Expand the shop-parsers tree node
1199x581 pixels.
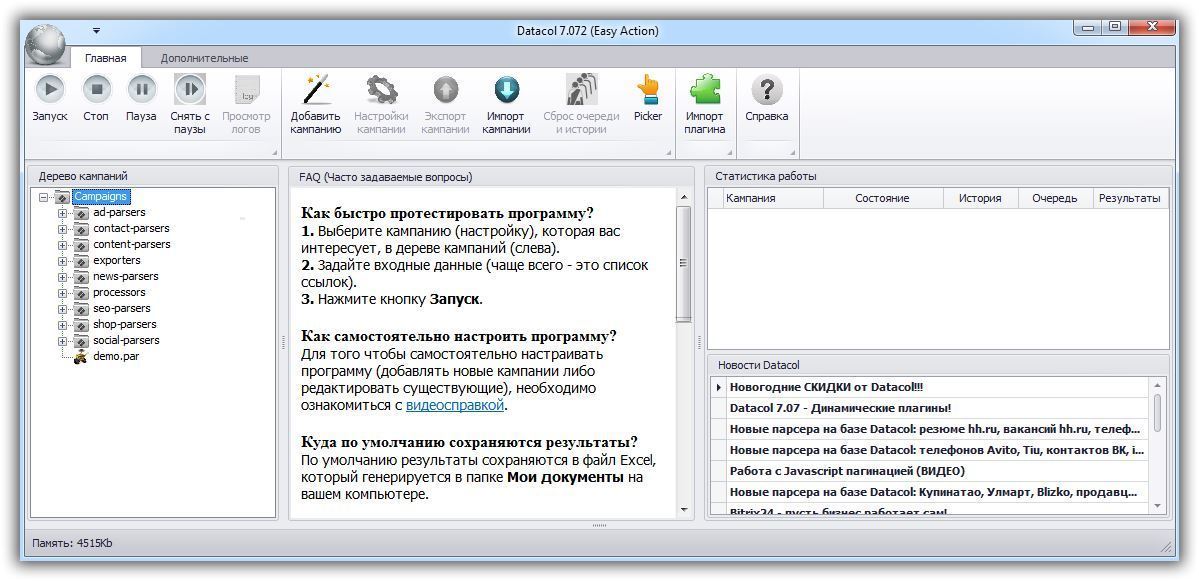[63, 325]
